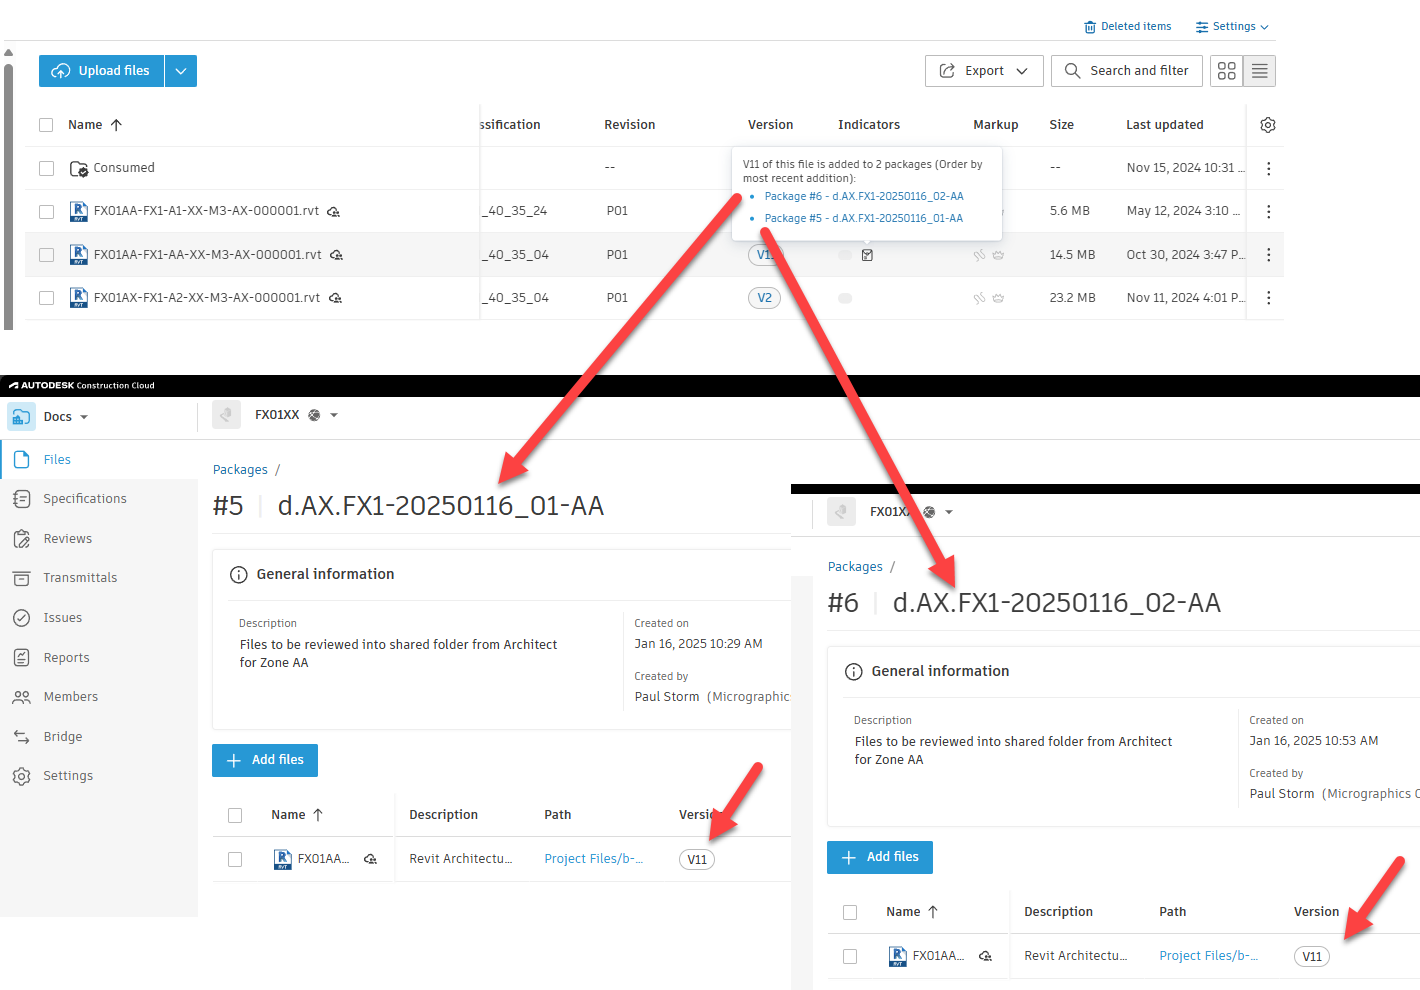
Task: Open the top-right Settings dropdown
Action: pyautogui.click(x=1232, y=27)
